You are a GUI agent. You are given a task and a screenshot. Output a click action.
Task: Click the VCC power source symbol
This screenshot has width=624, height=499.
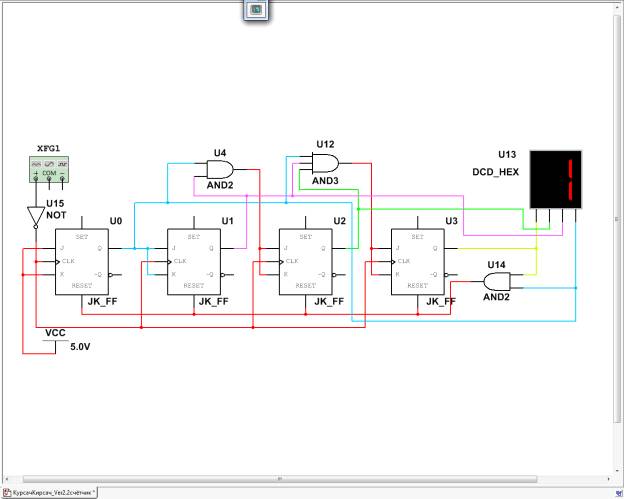55,335
